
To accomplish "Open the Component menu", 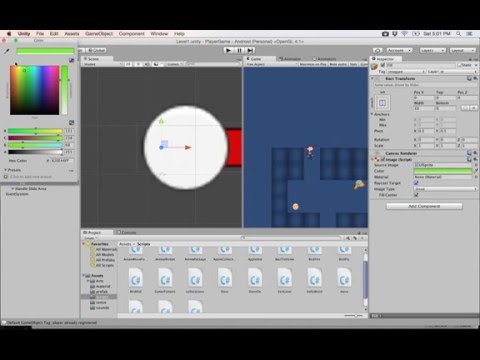I will point(132,34).
